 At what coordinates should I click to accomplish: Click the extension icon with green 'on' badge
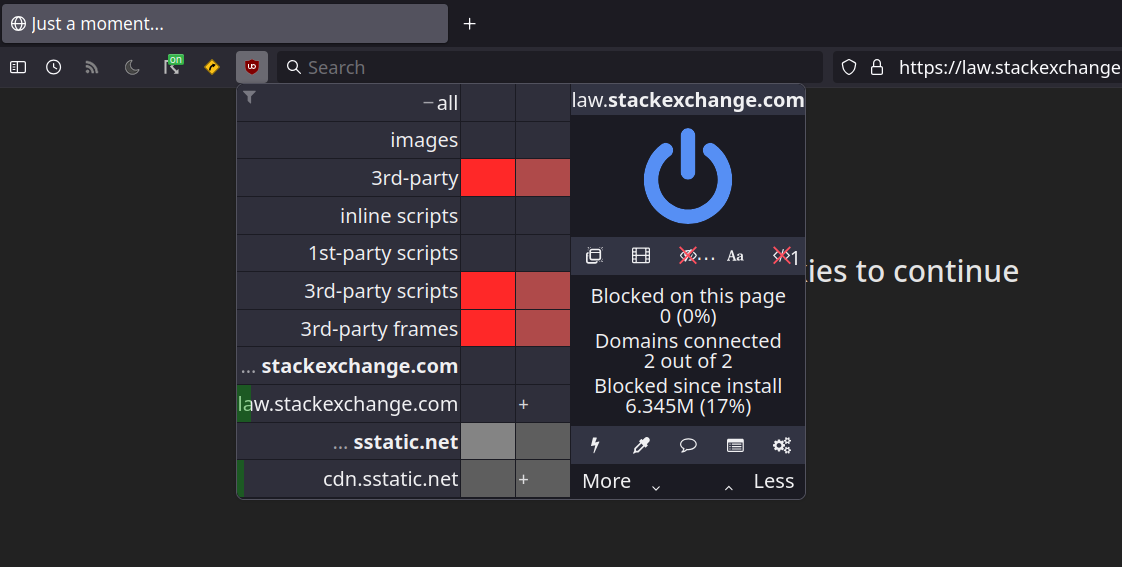172,66
